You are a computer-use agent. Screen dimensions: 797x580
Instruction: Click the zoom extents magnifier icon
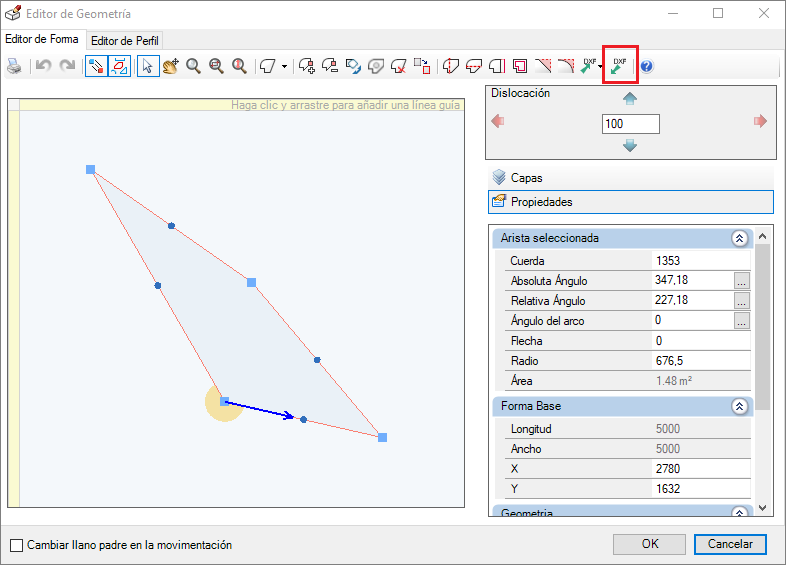(x=239, y=66)
